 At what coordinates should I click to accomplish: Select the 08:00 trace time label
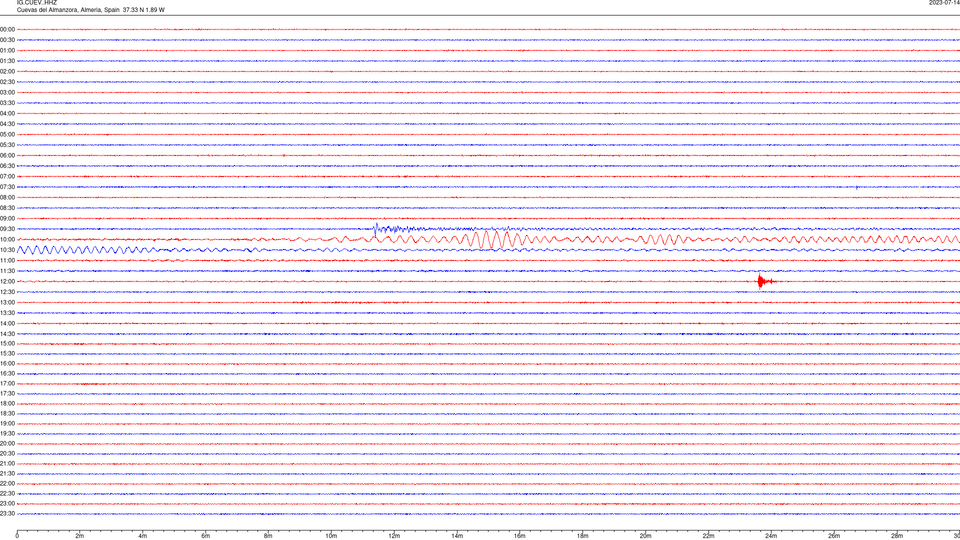(x=7, y=197)
